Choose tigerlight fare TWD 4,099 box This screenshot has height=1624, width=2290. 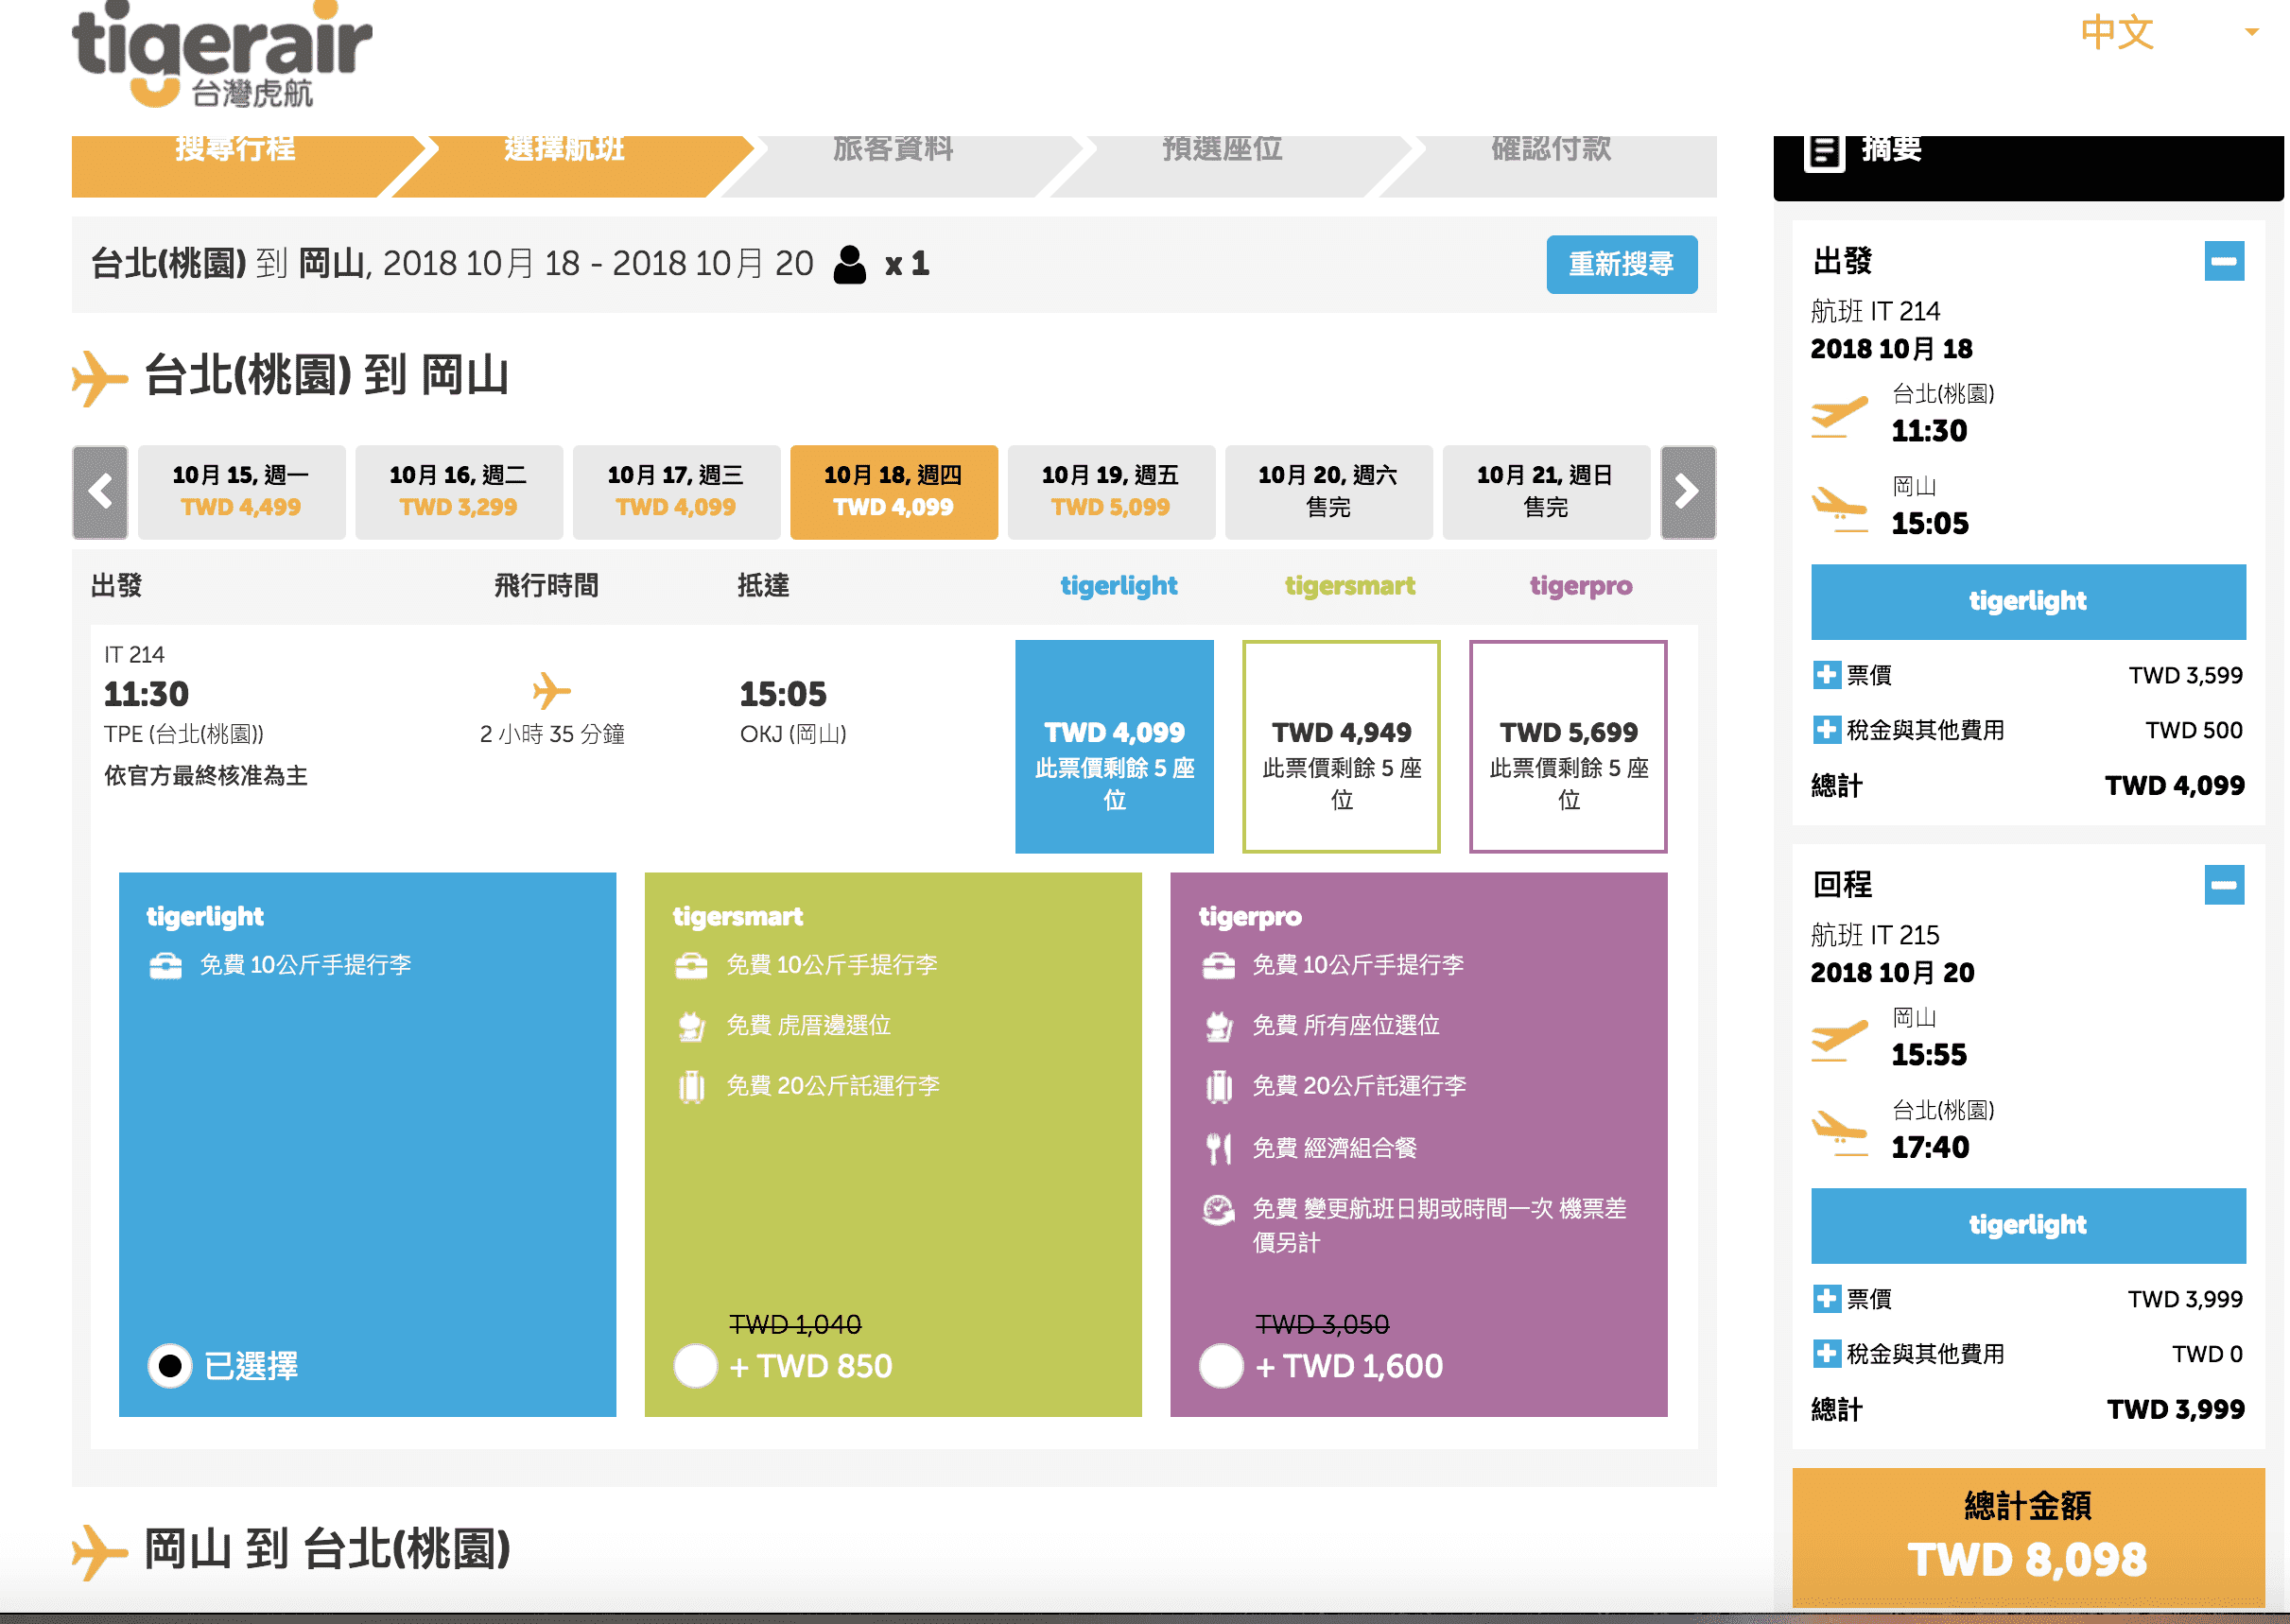(1114, 746)
